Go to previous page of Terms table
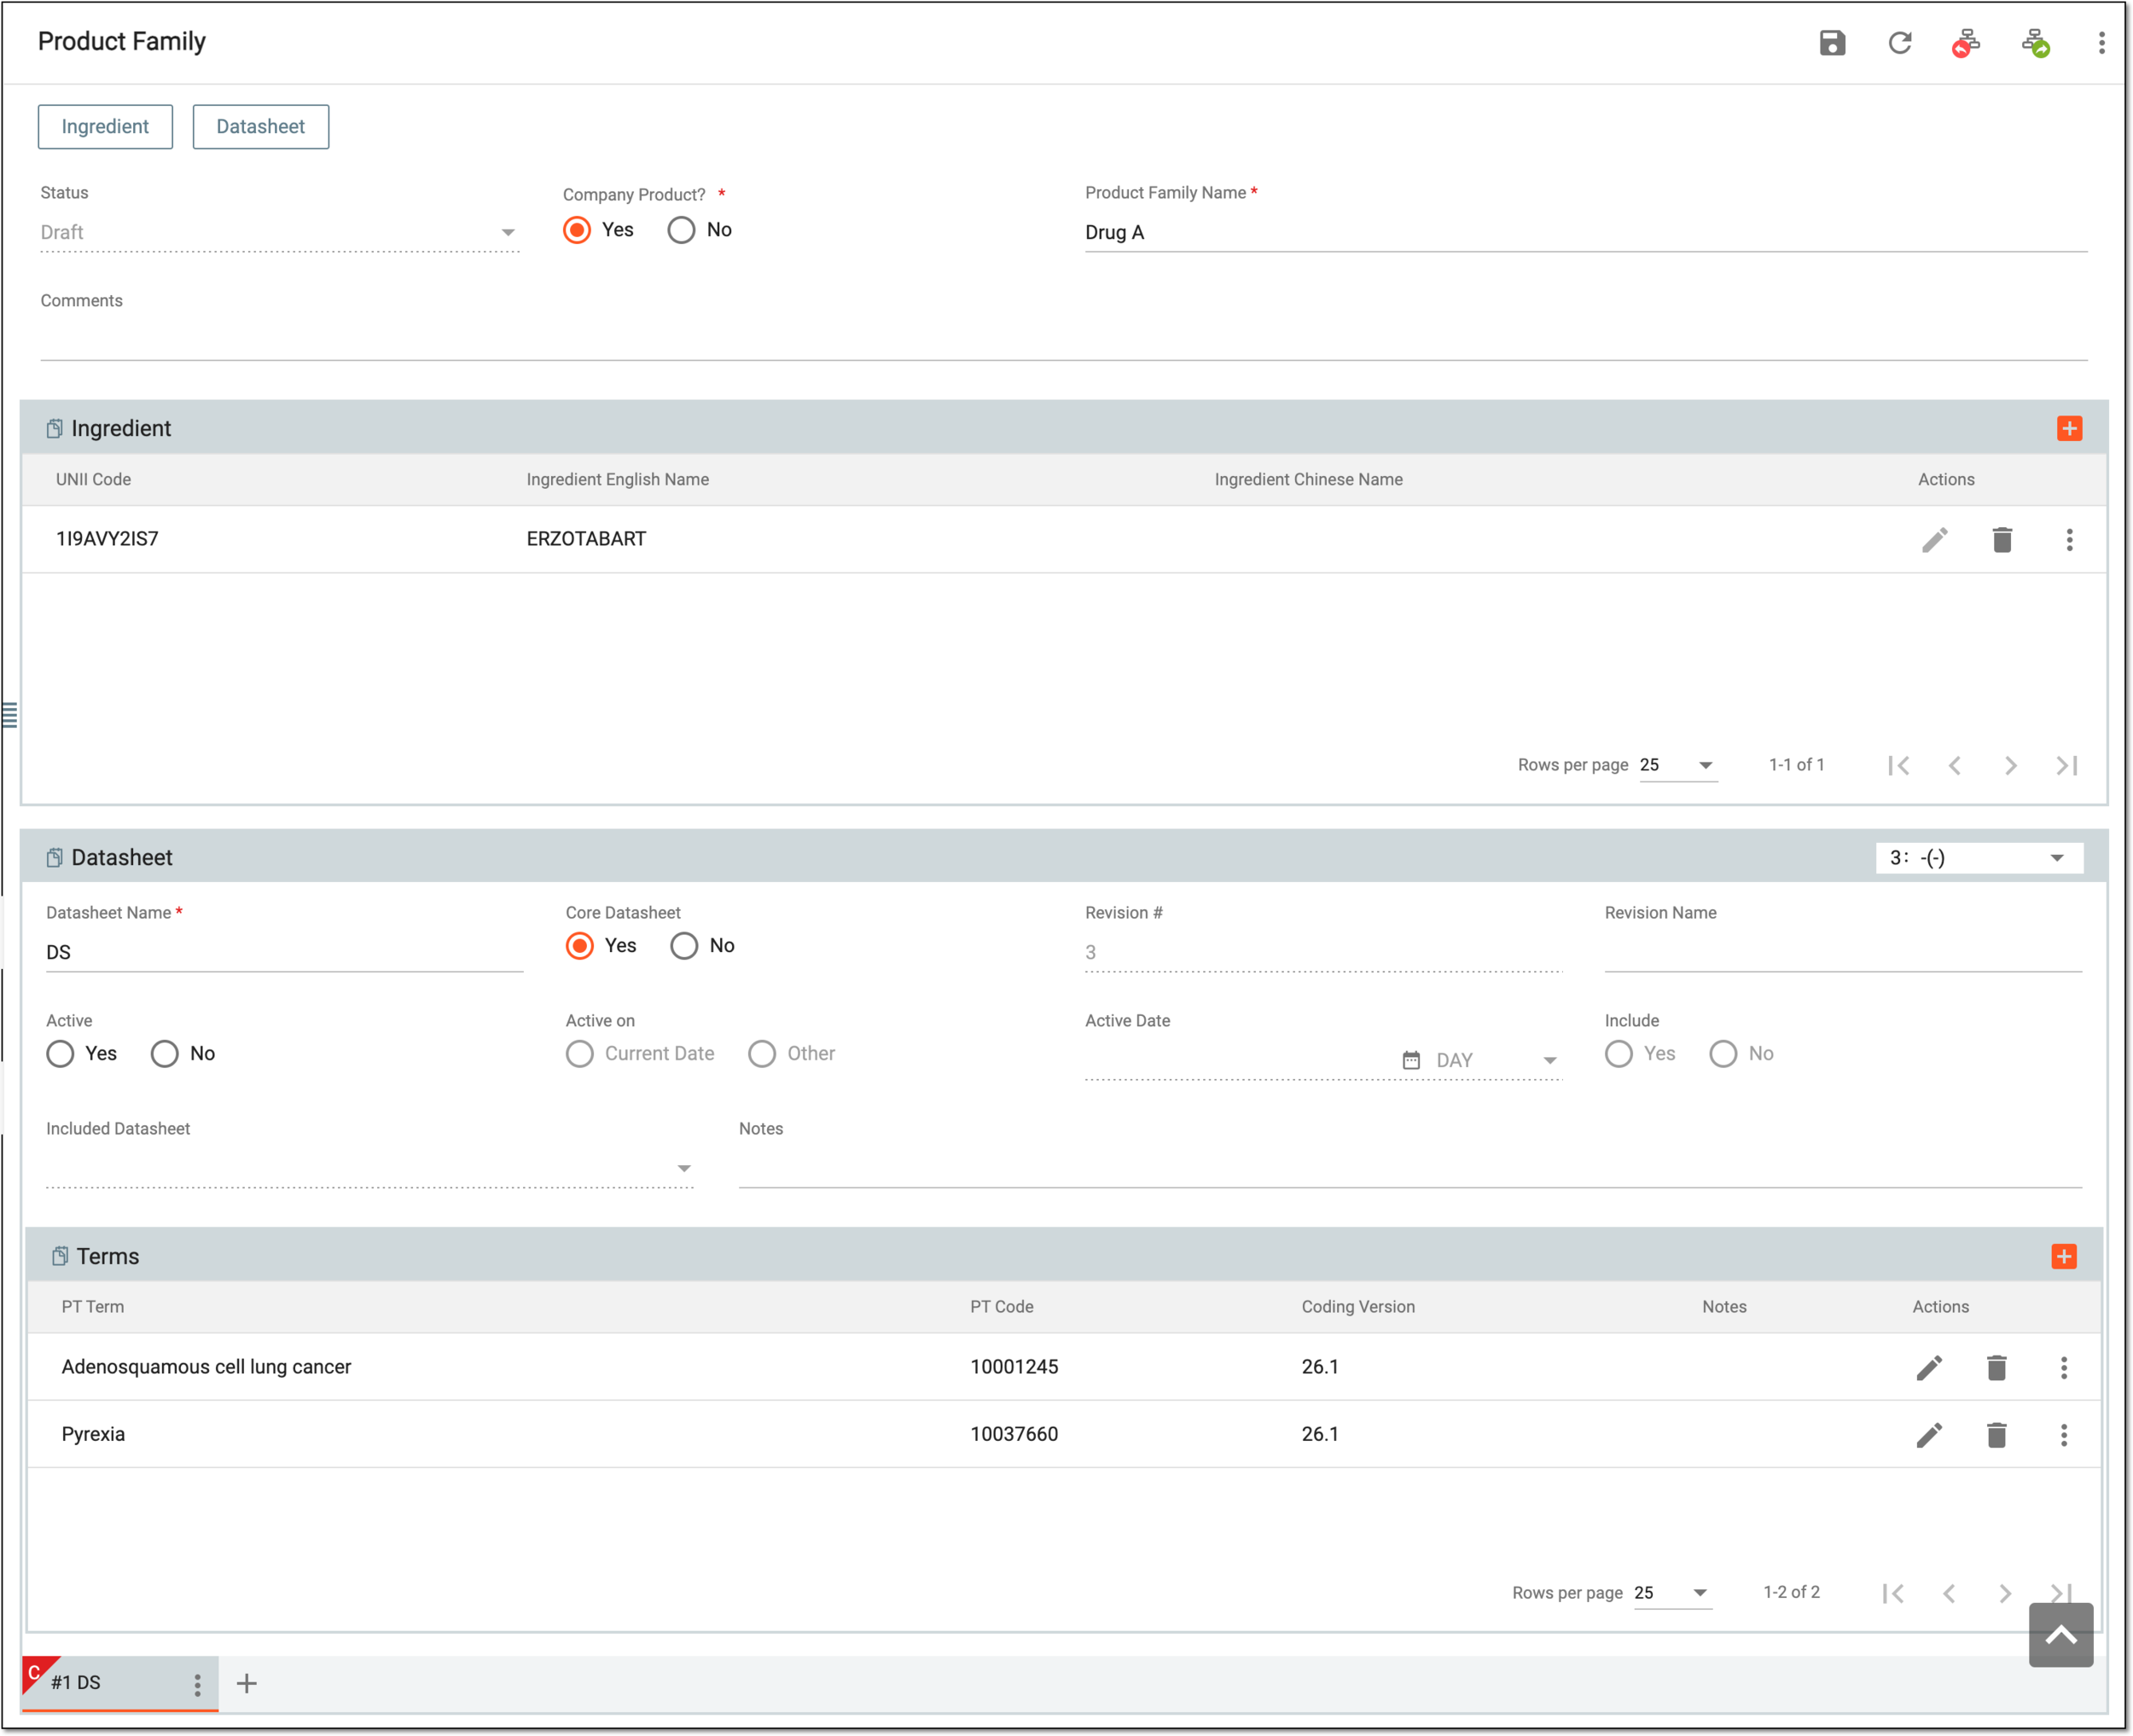This screenshot has height=1736, width=2133. 1948,1593
